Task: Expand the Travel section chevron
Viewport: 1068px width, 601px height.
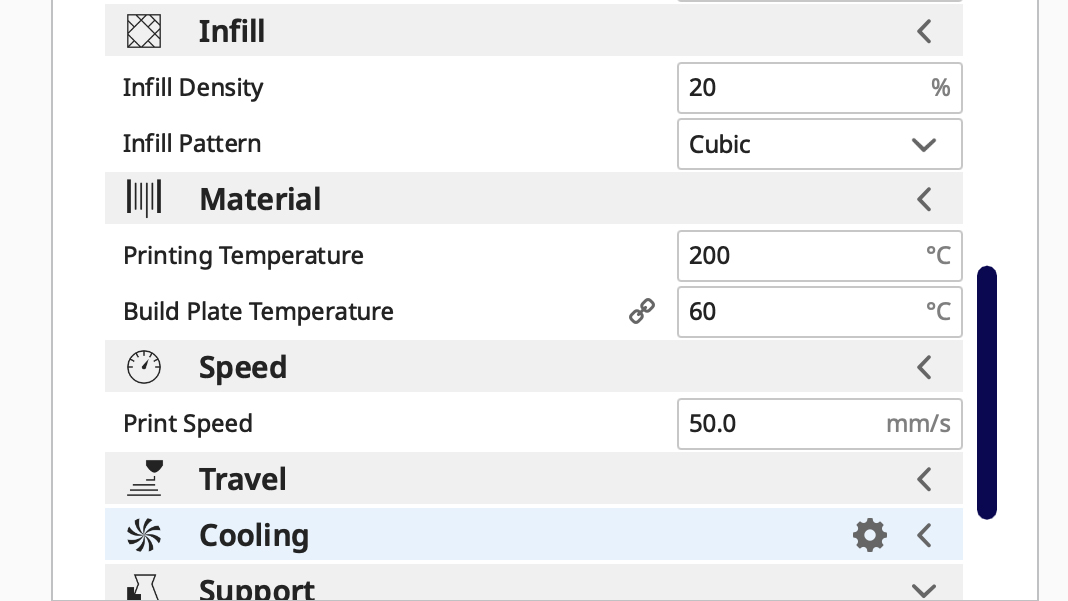Action: 924,479
